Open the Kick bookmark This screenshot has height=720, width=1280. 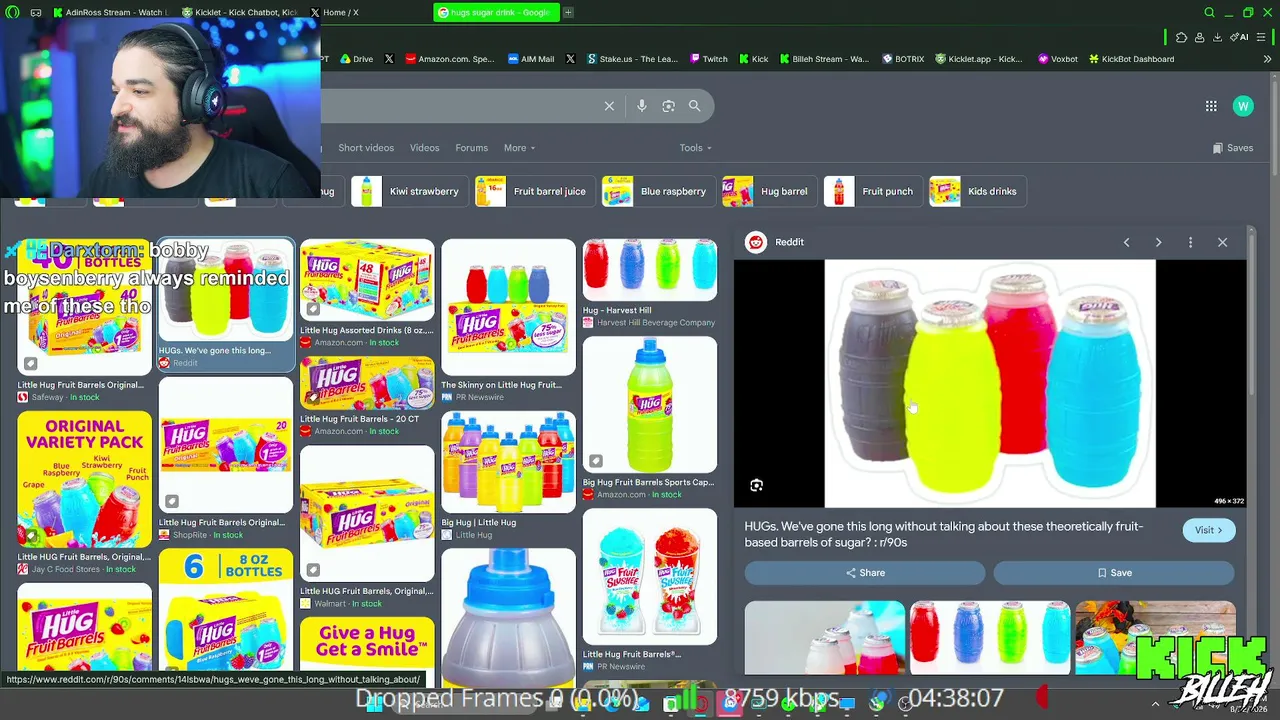tap(753, 59)
